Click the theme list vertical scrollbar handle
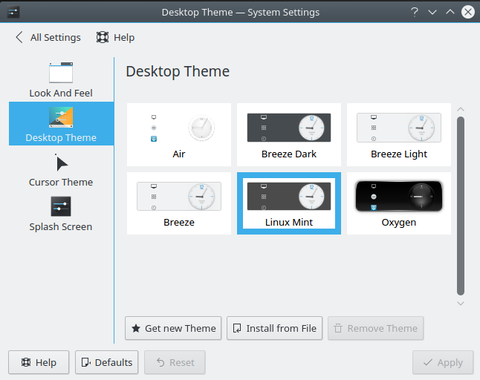This screenshot has height=380, width=480. click(461, 206)
